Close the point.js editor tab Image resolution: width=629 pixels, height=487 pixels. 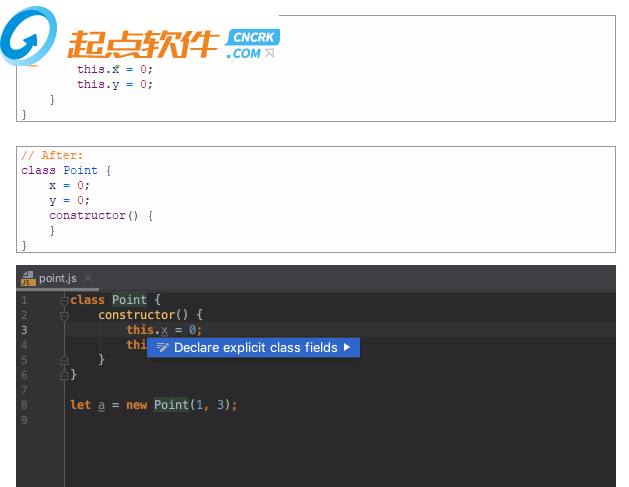point(88,278)
